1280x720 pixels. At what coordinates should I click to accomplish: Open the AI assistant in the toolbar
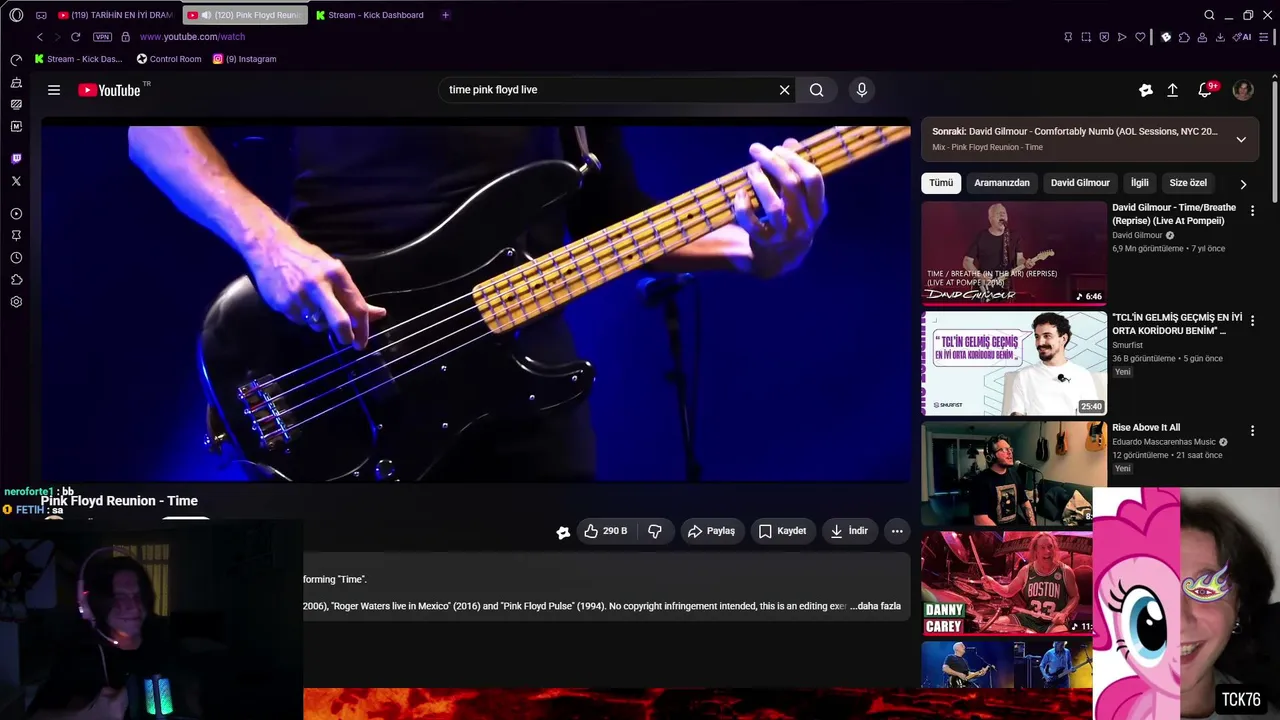pos(1243,37)
